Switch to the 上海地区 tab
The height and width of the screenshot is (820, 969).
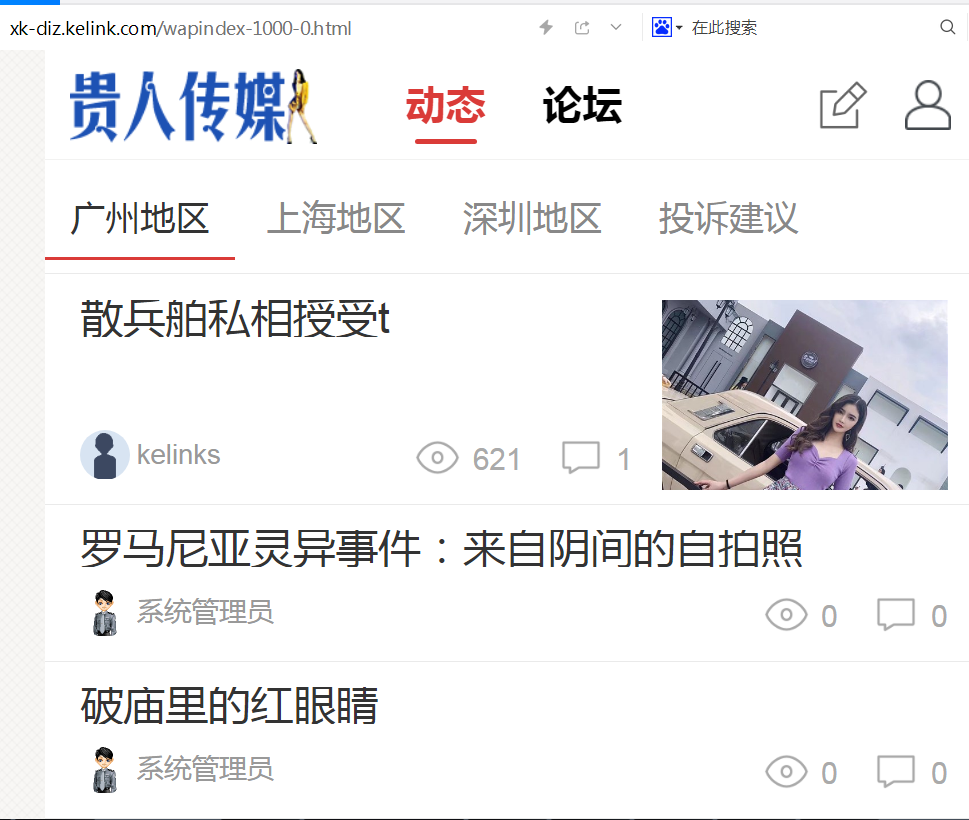[336, 218]
